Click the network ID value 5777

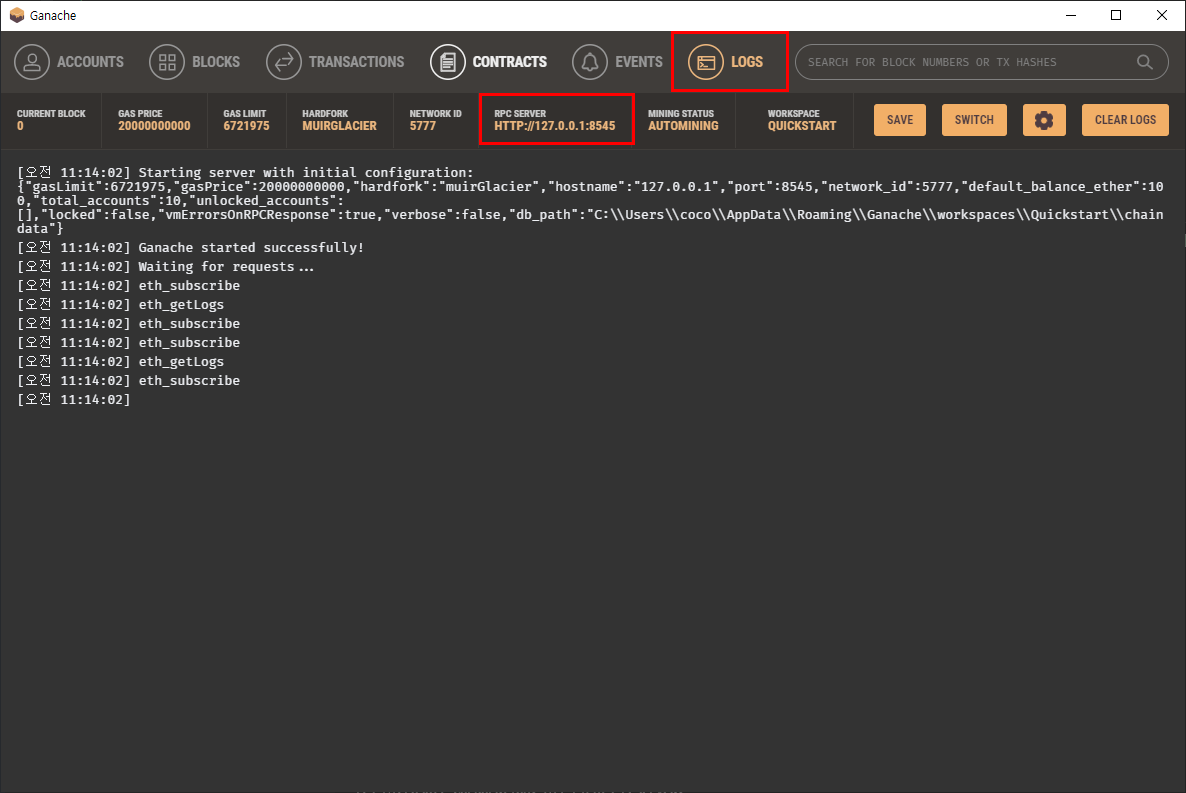point(423,126)
